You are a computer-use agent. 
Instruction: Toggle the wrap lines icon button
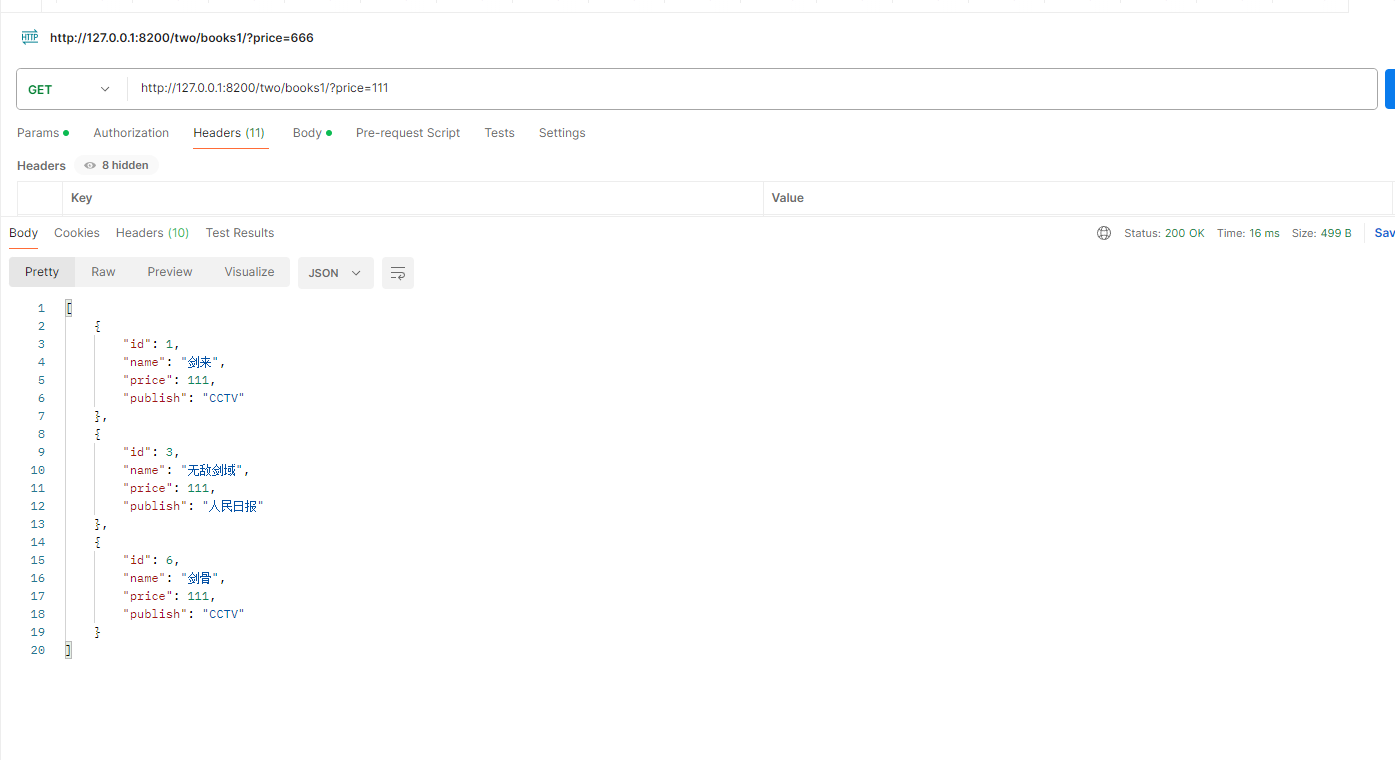398,273
